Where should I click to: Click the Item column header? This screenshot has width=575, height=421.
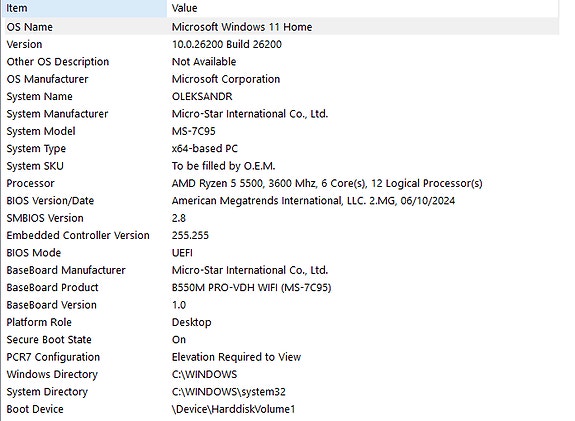pyautogui.click(x=85, y=8)
